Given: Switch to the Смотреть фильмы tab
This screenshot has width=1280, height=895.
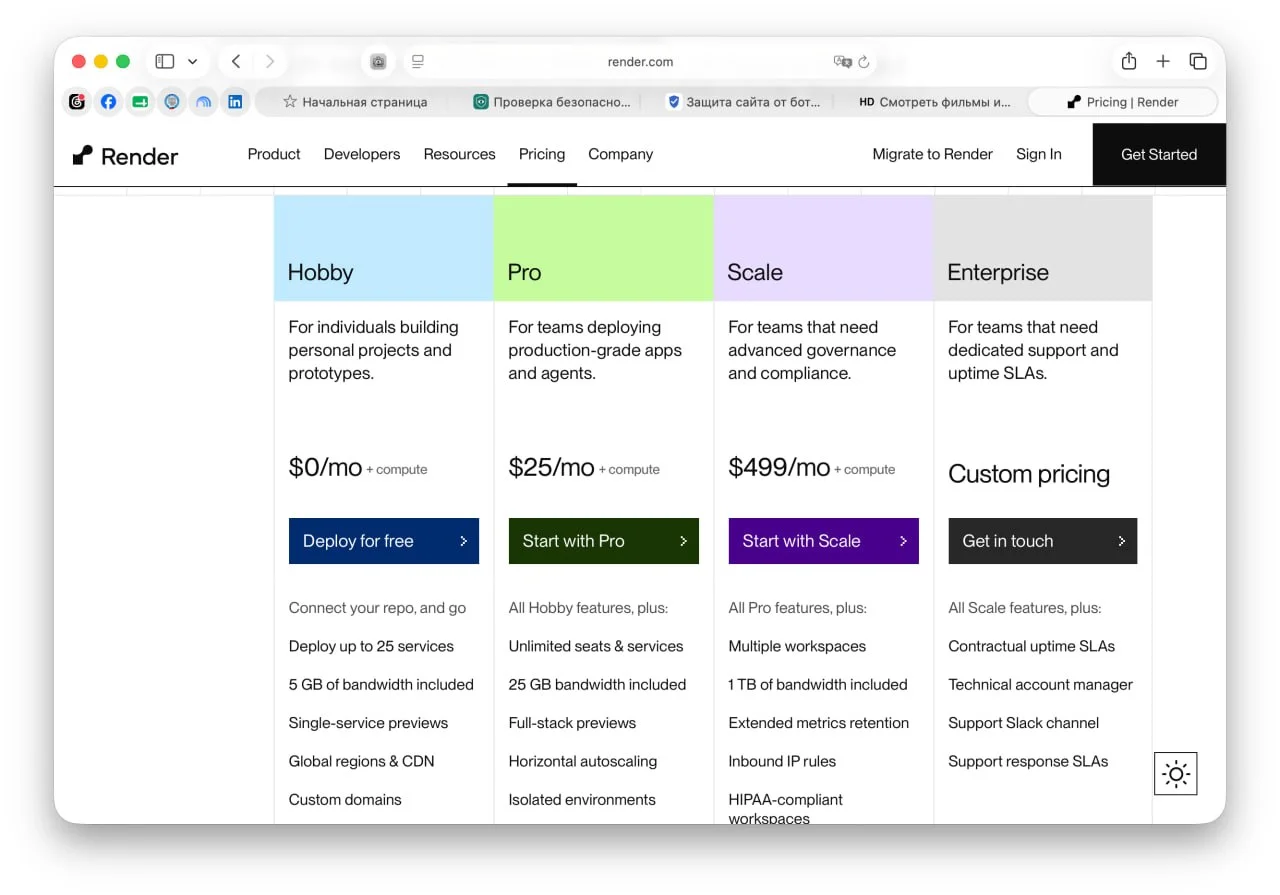Looking at the screenshot, I should [934, 102].
